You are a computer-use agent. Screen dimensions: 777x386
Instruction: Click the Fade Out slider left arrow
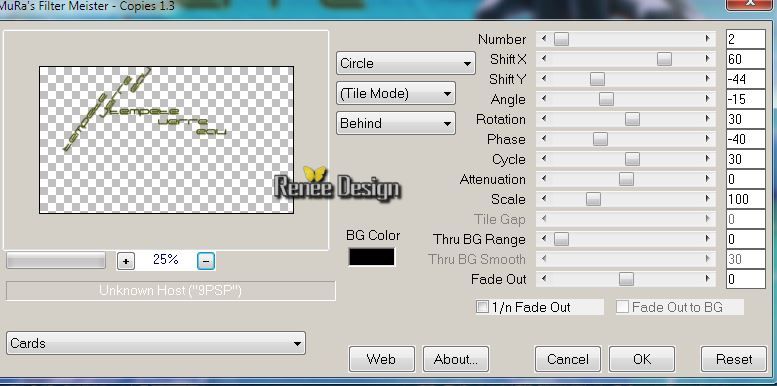[544, 279]
